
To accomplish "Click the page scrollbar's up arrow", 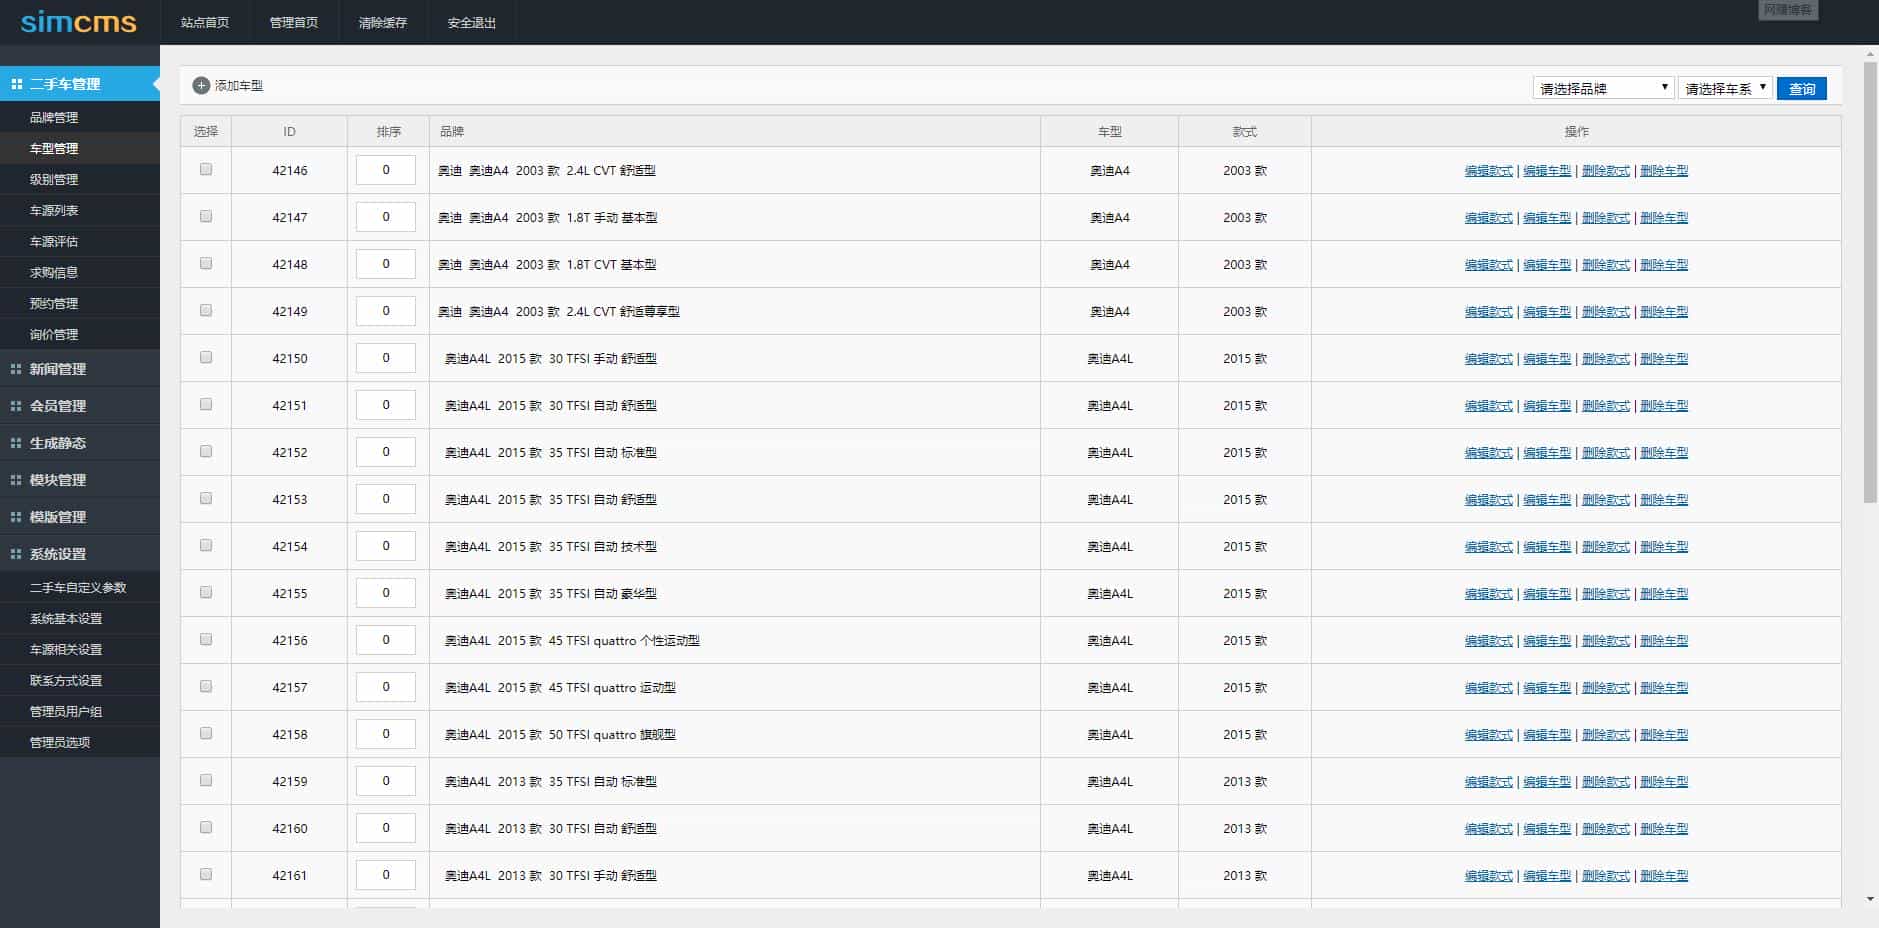I will point(1870,54).
